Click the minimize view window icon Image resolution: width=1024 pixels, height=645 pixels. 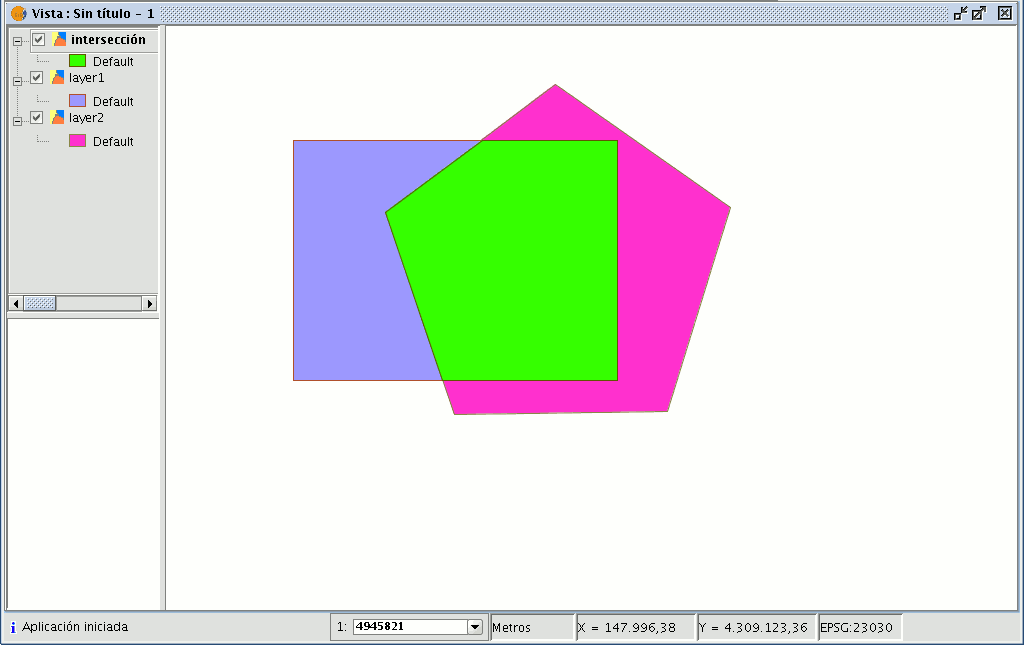pyautogui.click(x=960, y=13)
